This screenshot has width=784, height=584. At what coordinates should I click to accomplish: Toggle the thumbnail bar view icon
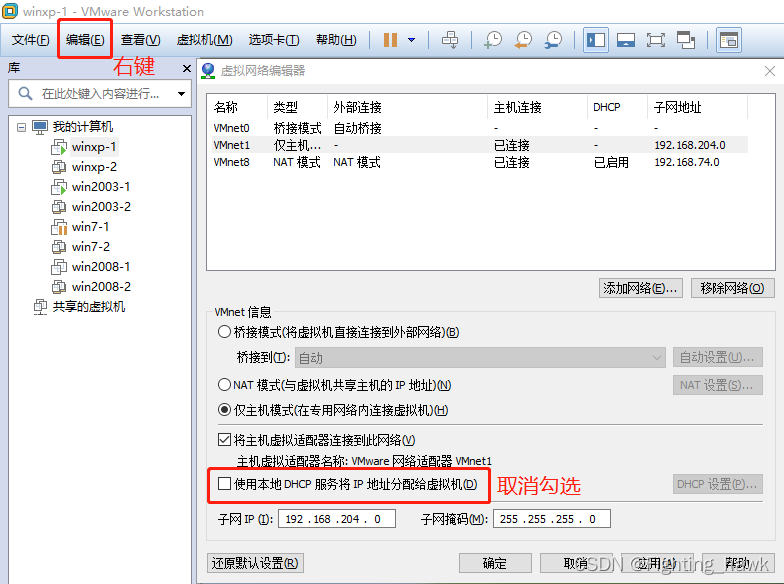[626, 40]
